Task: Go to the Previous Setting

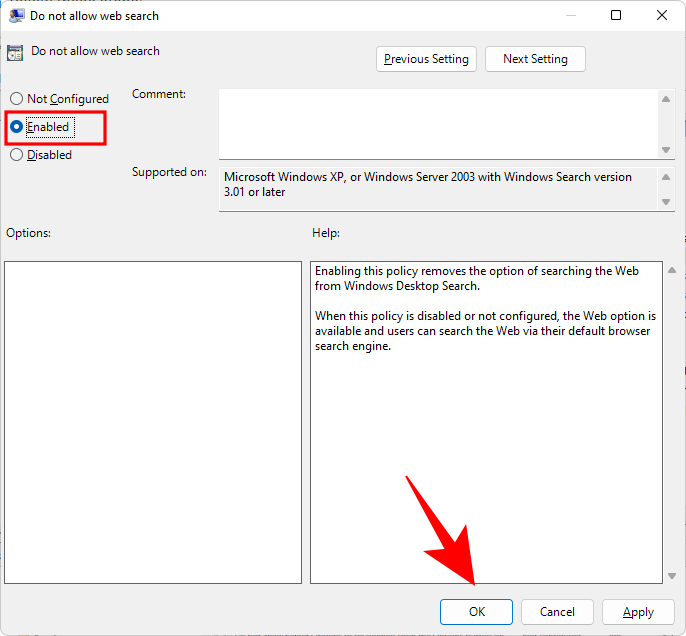Action: click(426, 59)
